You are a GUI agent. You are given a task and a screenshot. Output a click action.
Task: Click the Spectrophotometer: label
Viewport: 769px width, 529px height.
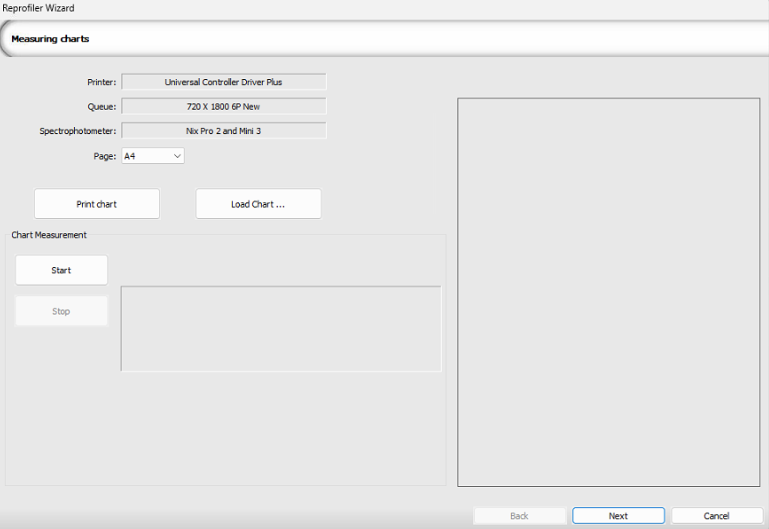[77, 131]
